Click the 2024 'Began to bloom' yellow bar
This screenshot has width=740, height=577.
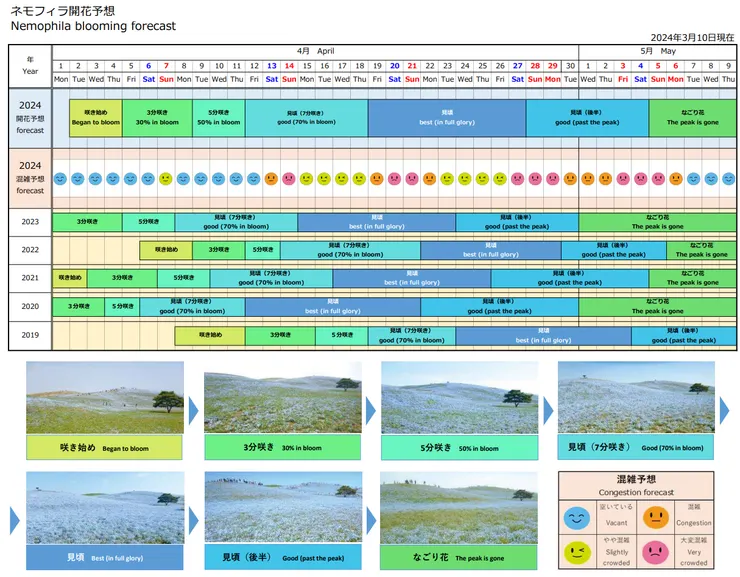[96, 118]
